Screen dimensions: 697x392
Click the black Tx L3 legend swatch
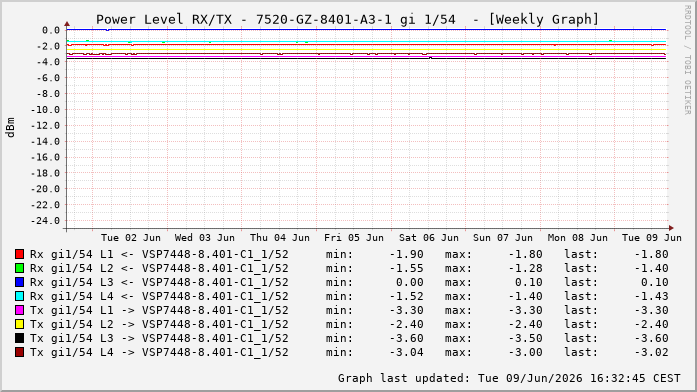[19, 338]
